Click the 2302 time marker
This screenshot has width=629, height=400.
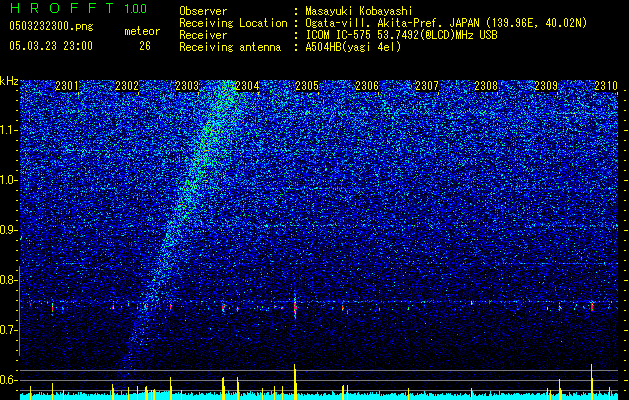pos(127,85)
